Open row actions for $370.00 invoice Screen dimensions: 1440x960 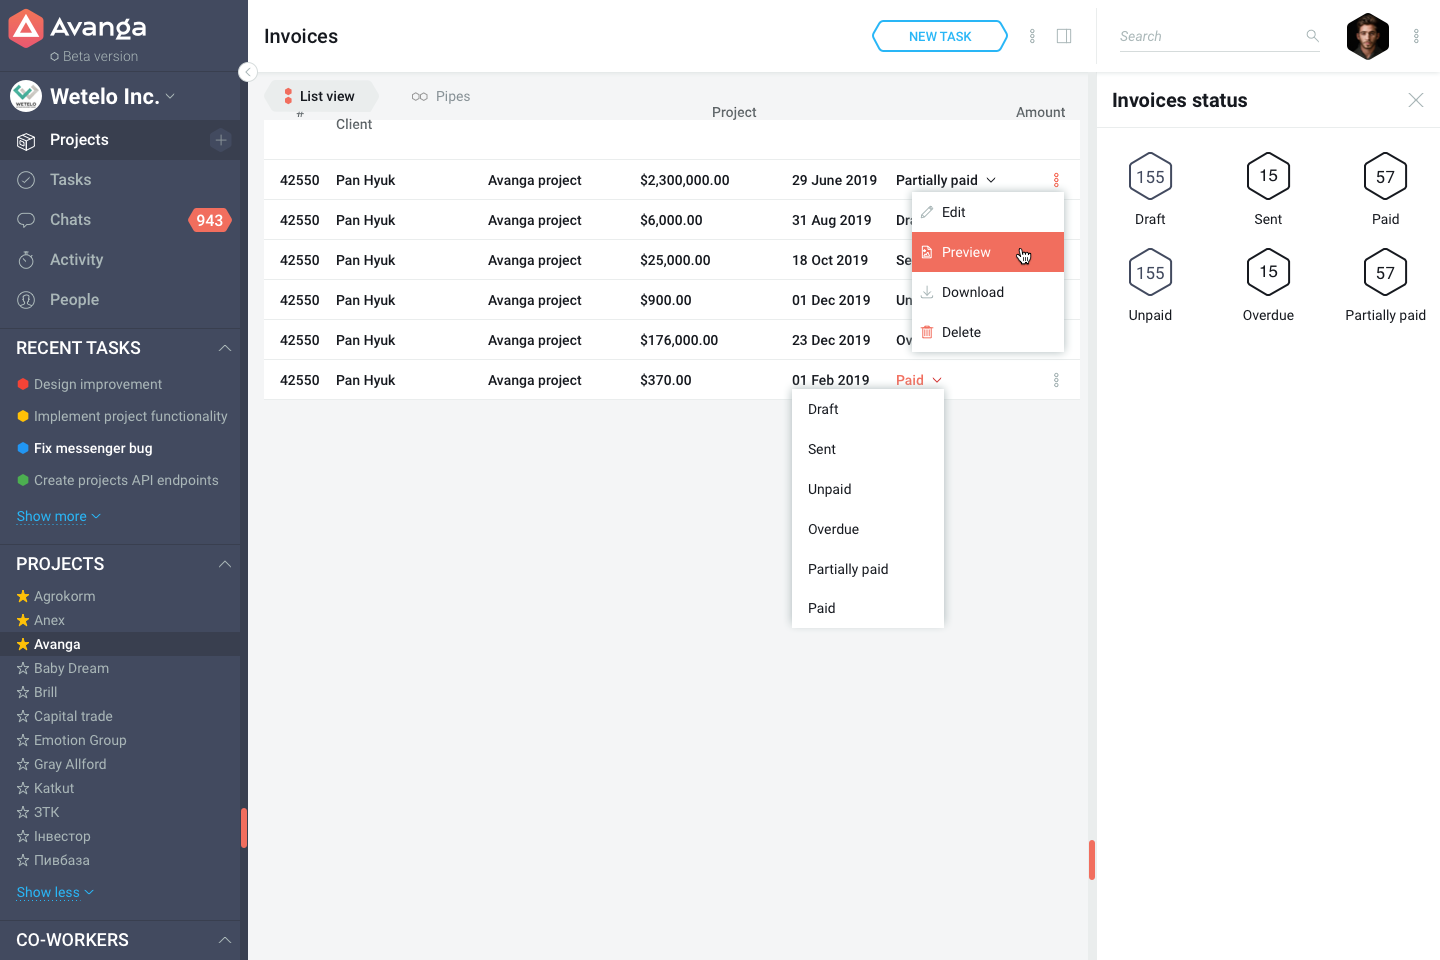pos(1056,380)
